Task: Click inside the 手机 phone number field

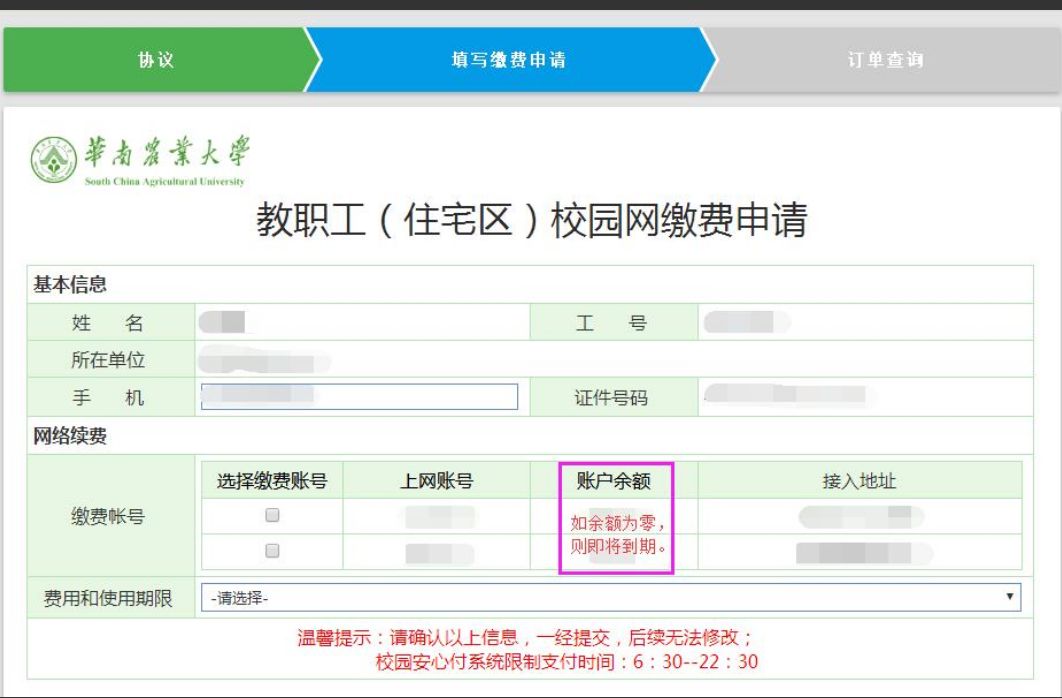Action: 360,397
